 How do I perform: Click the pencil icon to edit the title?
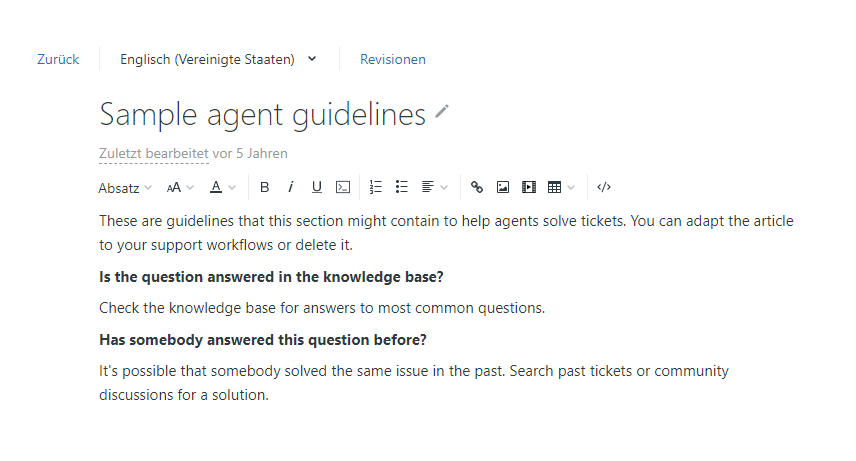[x=442, y=112]
